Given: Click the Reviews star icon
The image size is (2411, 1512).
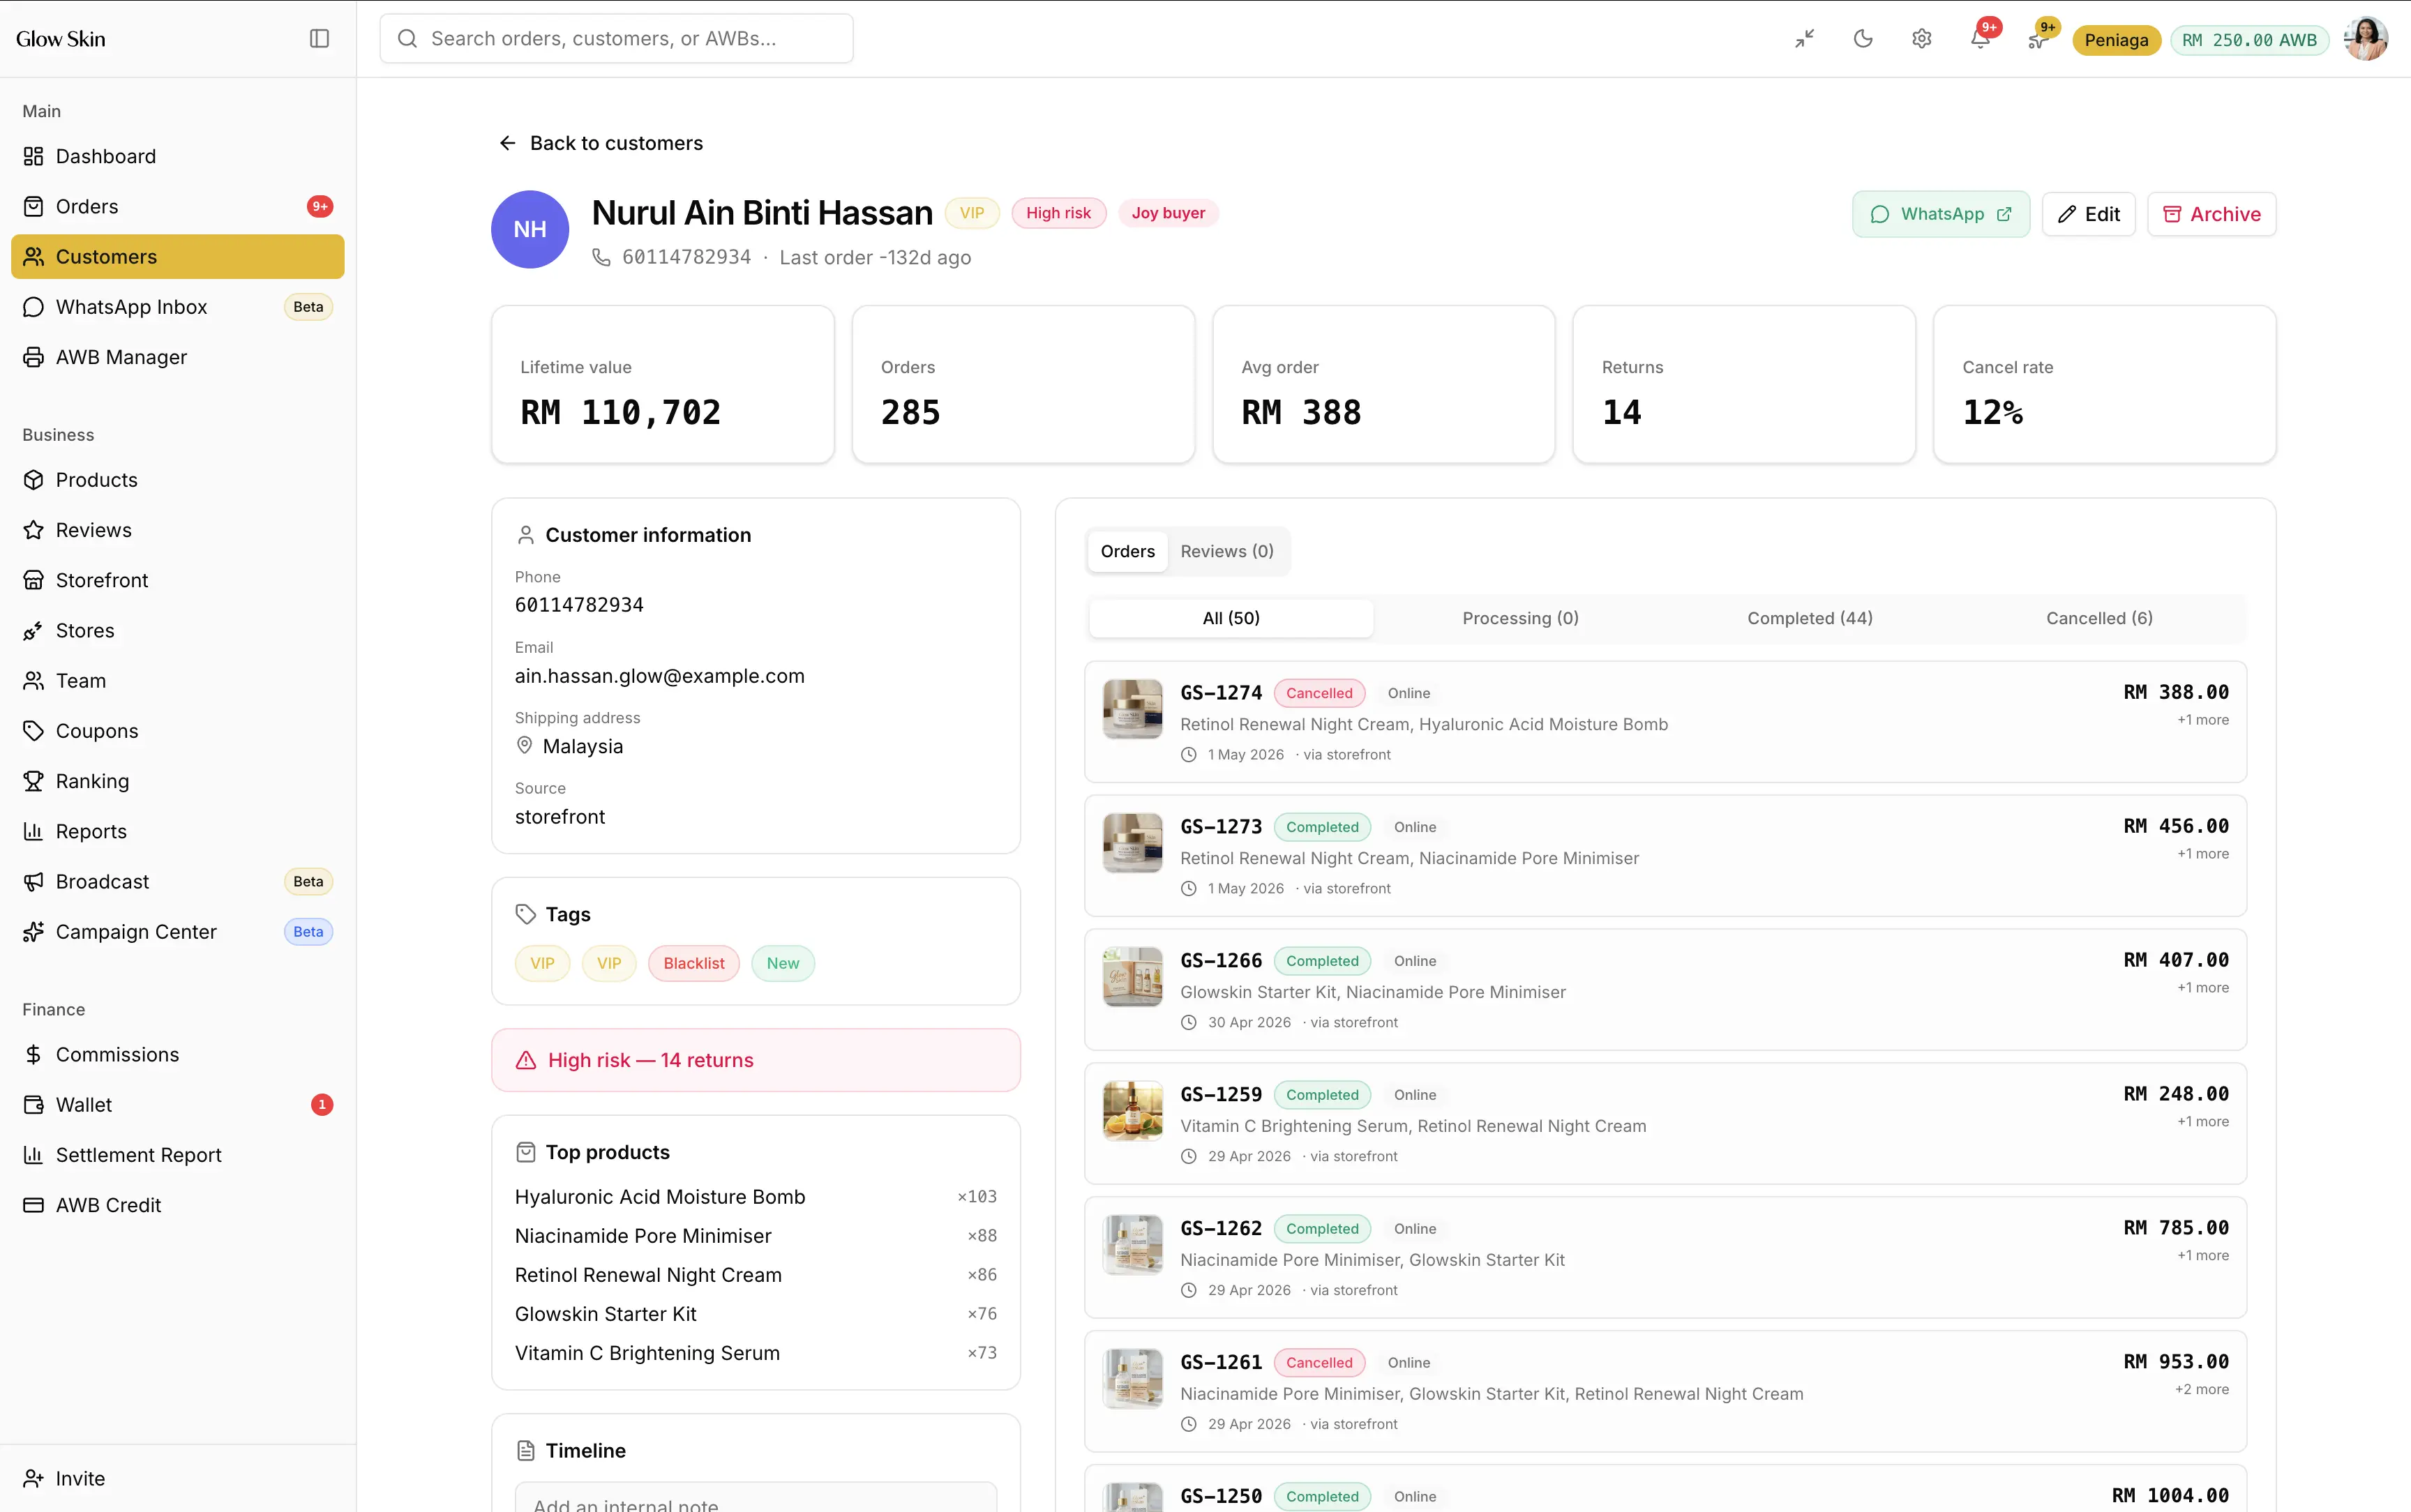Looking at the screenshot, I should 34,530.
